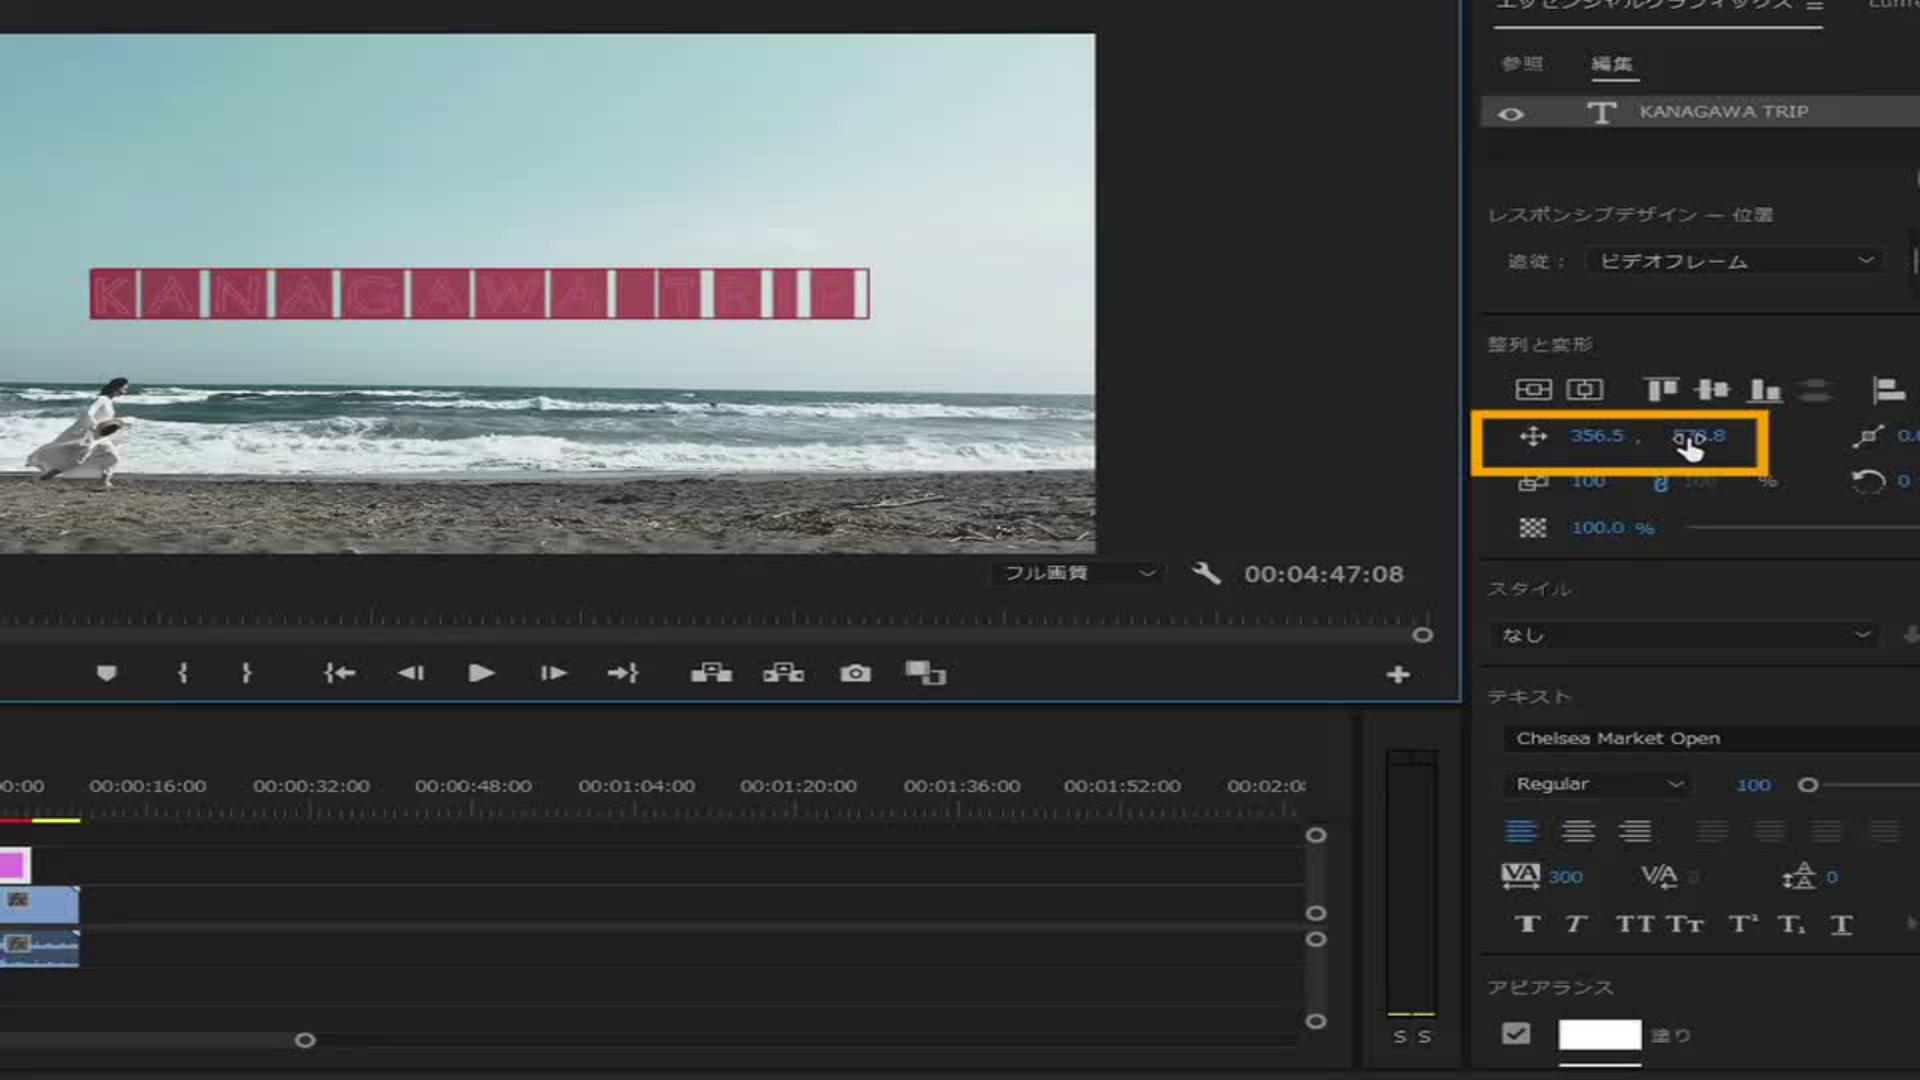The width and height of the screenshot is (1920, 1080).
Task: Click the white fill color swatch
Action: click(1599, 1034)
